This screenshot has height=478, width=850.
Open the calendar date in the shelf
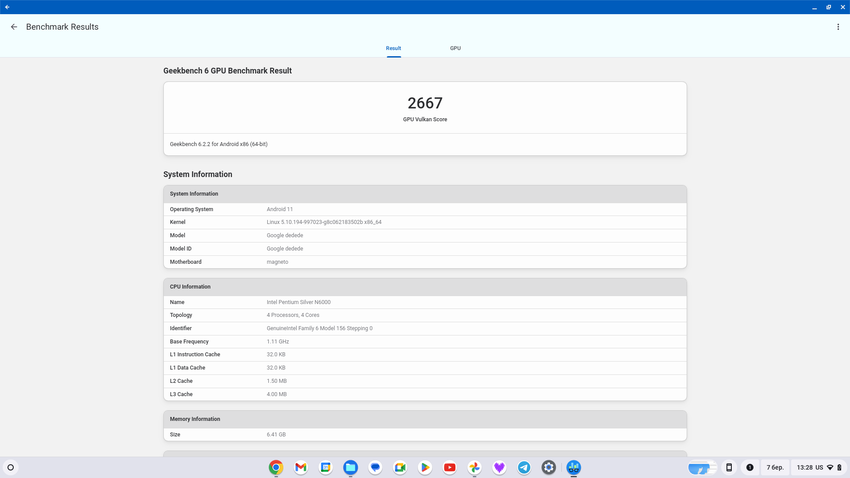click(x=775, y=467)
